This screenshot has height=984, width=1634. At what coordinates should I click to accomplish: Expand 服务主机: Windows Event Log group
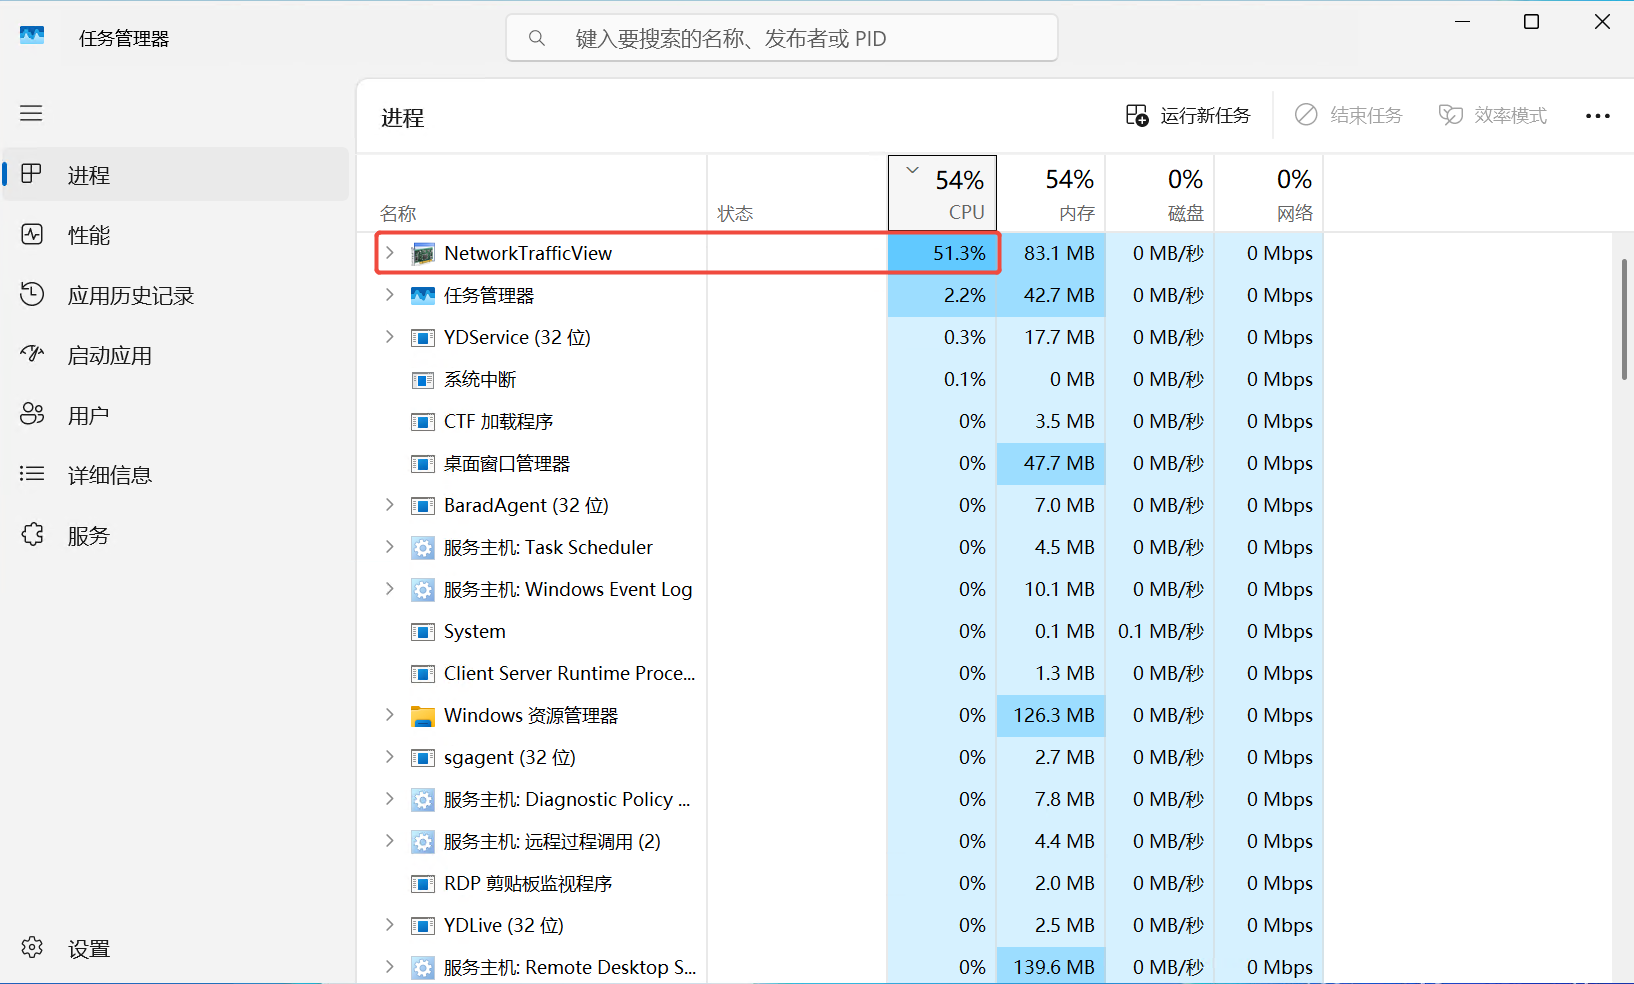click(x=390, y=589)
